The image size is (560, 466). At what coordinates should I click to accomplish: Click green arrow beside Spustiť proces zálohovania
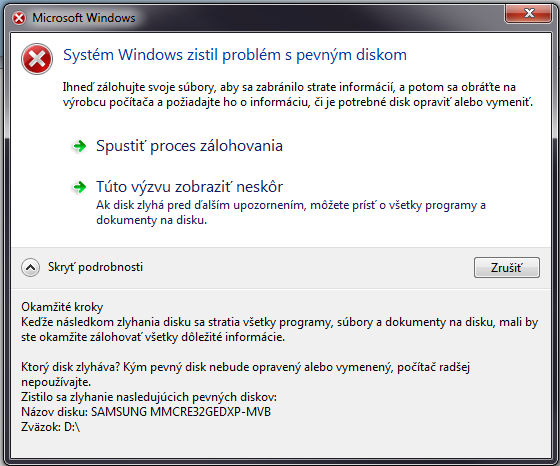pos(79,146)
